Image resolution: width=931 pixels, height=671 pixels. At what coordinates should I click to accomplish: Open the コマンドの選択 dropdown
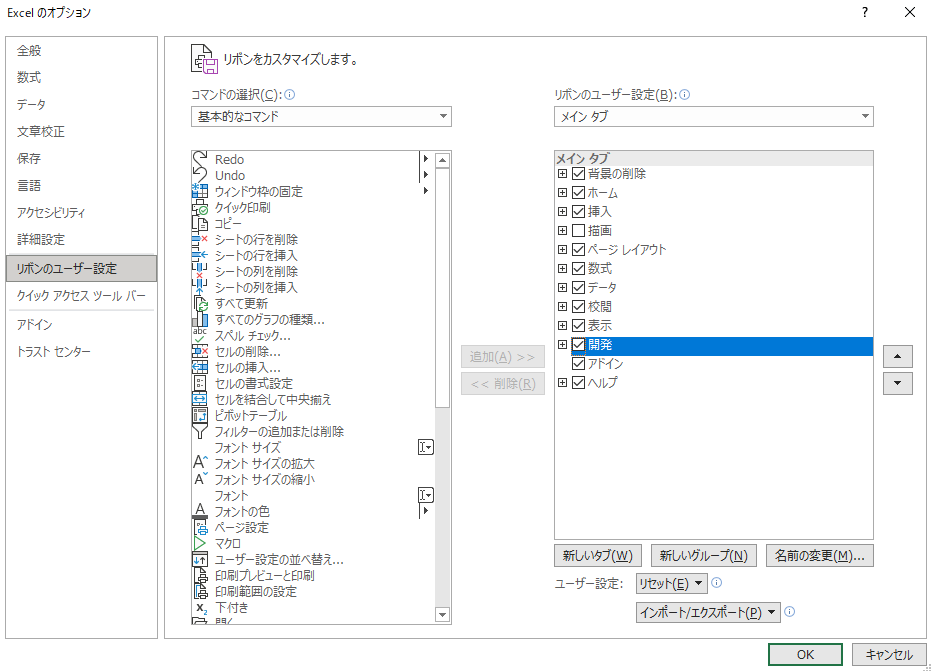click(x=321, y=116)
